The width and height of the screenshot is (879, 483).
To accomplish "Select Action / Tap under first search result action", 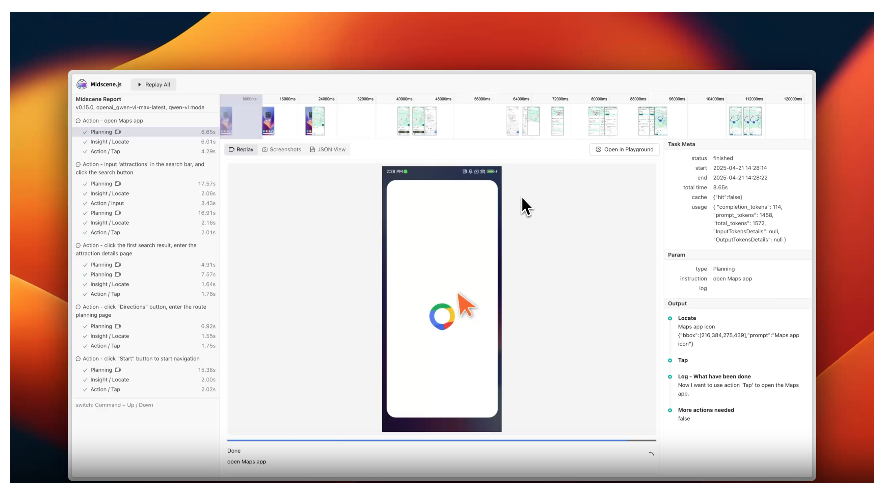I will [x=146, y=294].
